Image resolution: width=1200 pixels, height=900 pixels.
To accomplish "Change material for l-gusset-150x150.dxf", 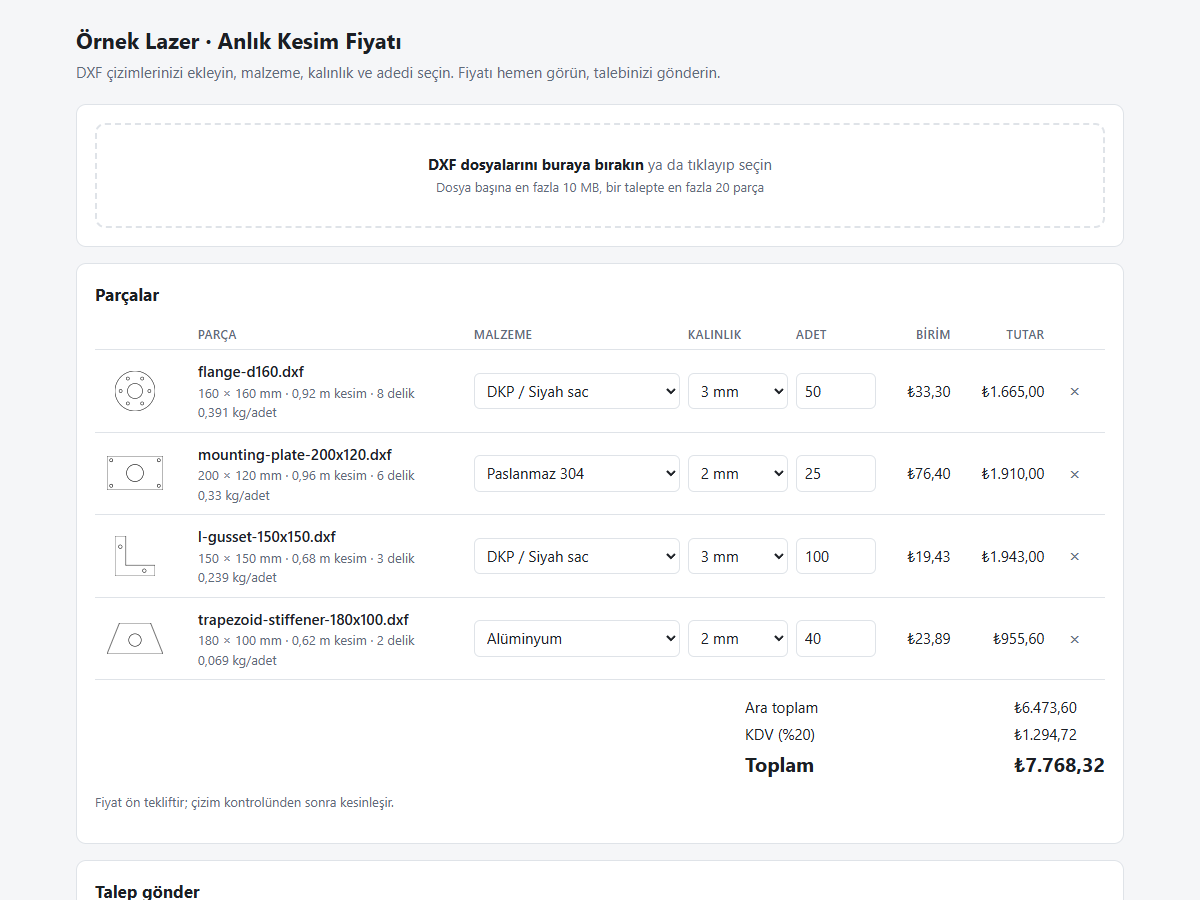I will coord(577,556).
